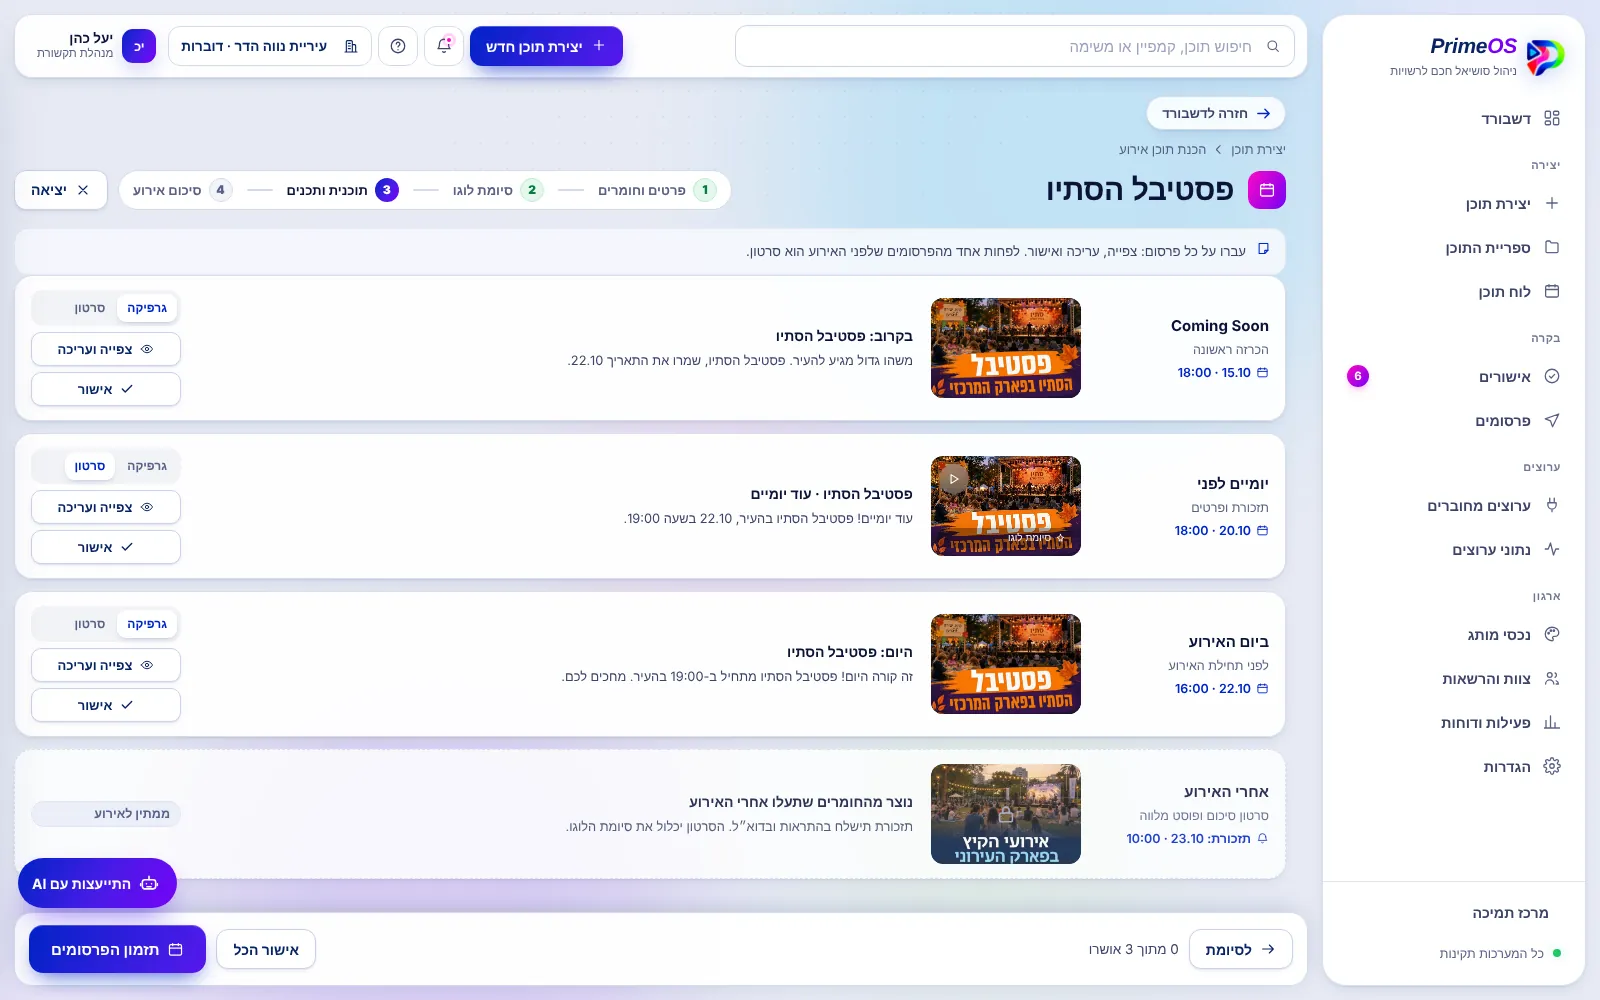The height and width of the screenshot is (1000, 1600).
Task: Open אחרי האירוע post thumbnail
Action: tap(1006, 814)
